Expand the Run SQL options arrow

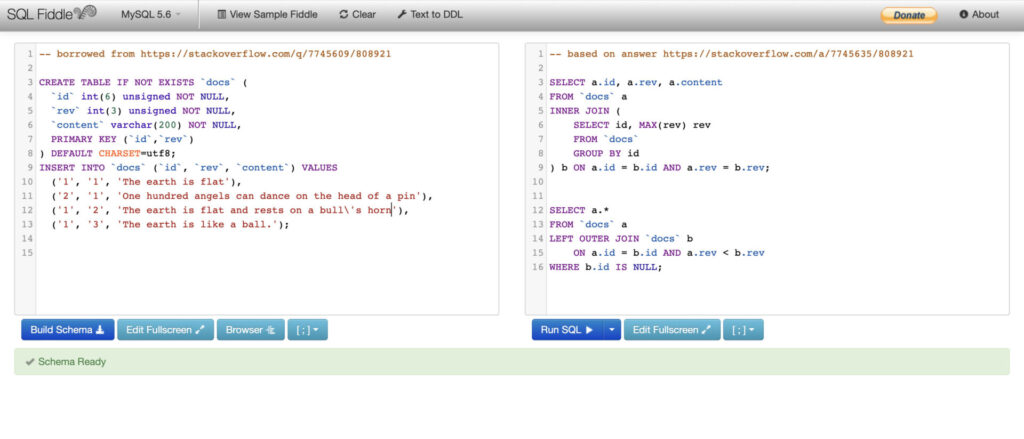(x=611, y=329)
